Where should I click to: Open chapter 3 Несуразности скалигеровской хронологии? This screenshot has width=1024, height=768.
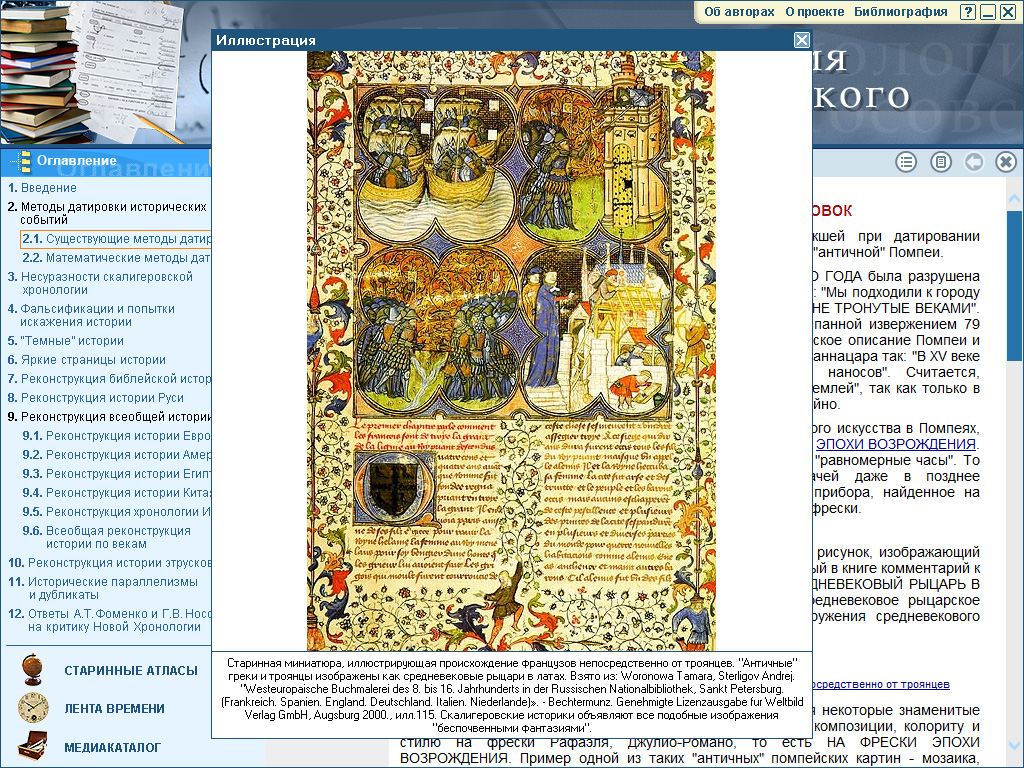(x=101, y=283)
